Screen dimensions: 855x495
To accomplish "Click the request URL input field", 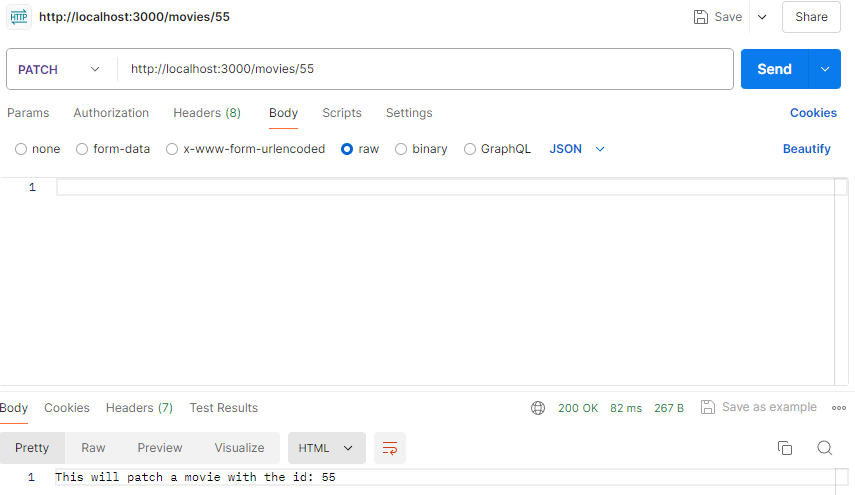I will (x=425, y=69).
